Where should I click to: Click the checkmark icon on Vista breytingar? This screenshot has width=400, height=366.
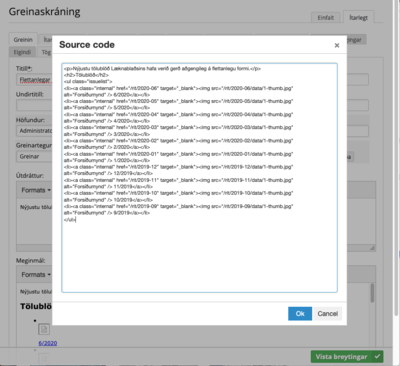click(377, 357)
